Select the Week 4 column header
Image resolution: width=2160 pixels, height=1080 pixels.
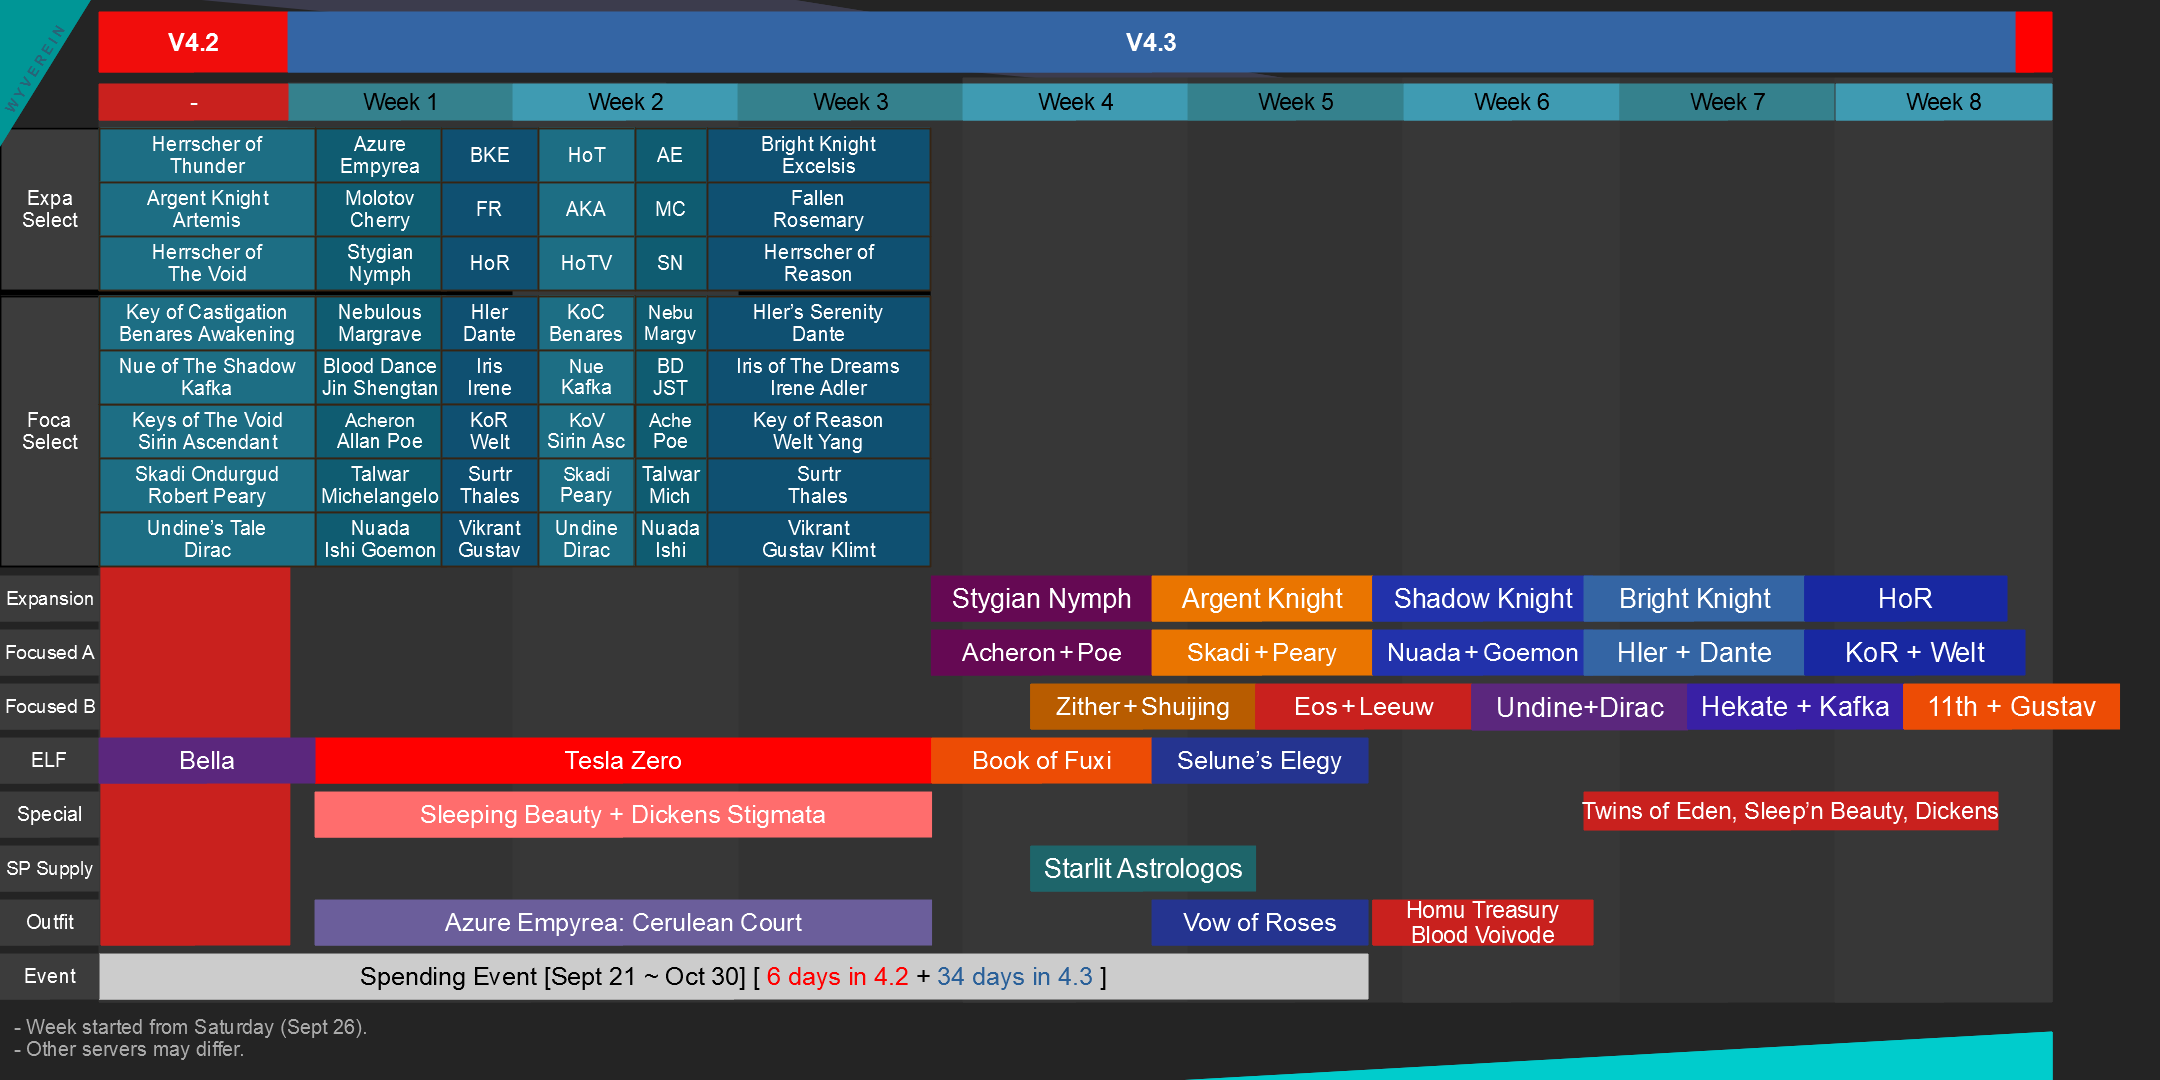pos(1075,102)
